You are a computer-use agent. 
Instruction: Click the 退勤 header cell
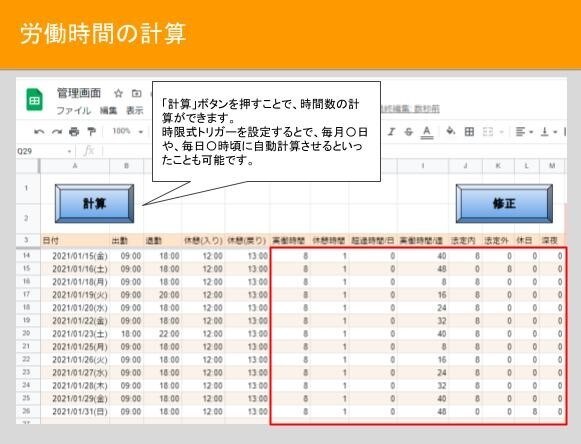[162, 241]
